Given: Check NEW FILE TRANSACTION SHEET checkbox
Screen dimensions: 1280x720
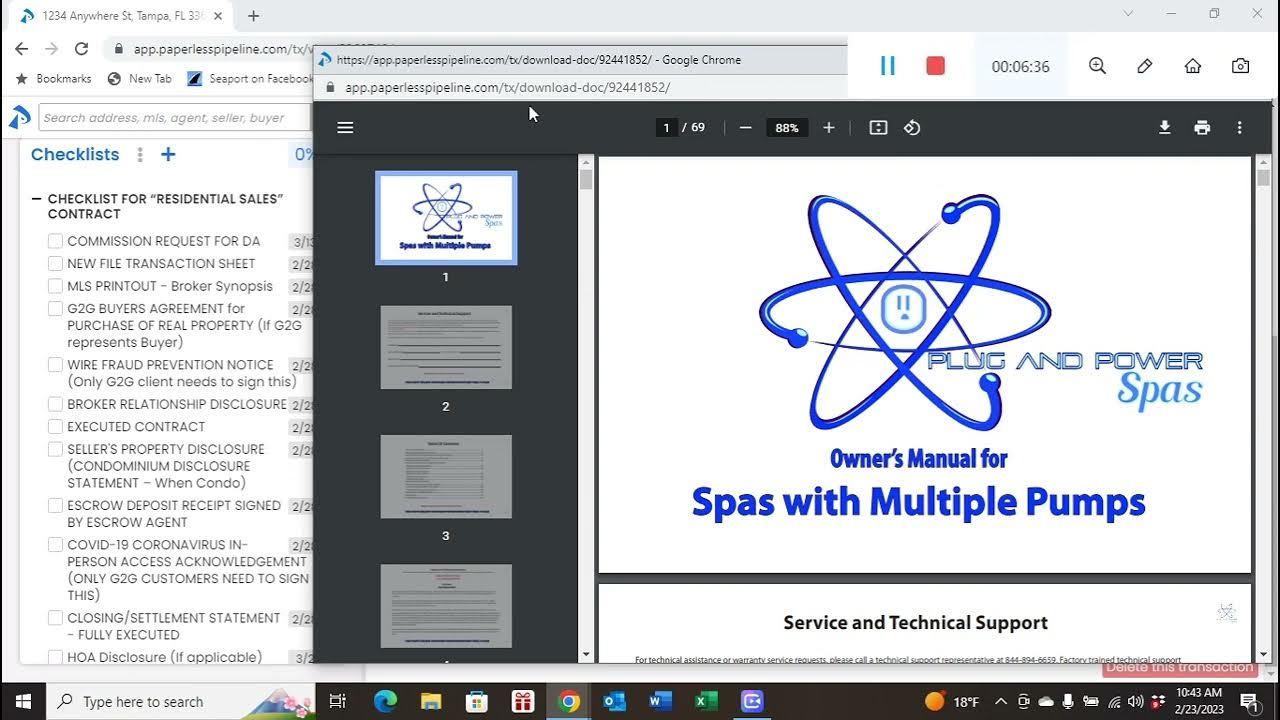Looking at the screenshot, I should click(x=56, y=263).
